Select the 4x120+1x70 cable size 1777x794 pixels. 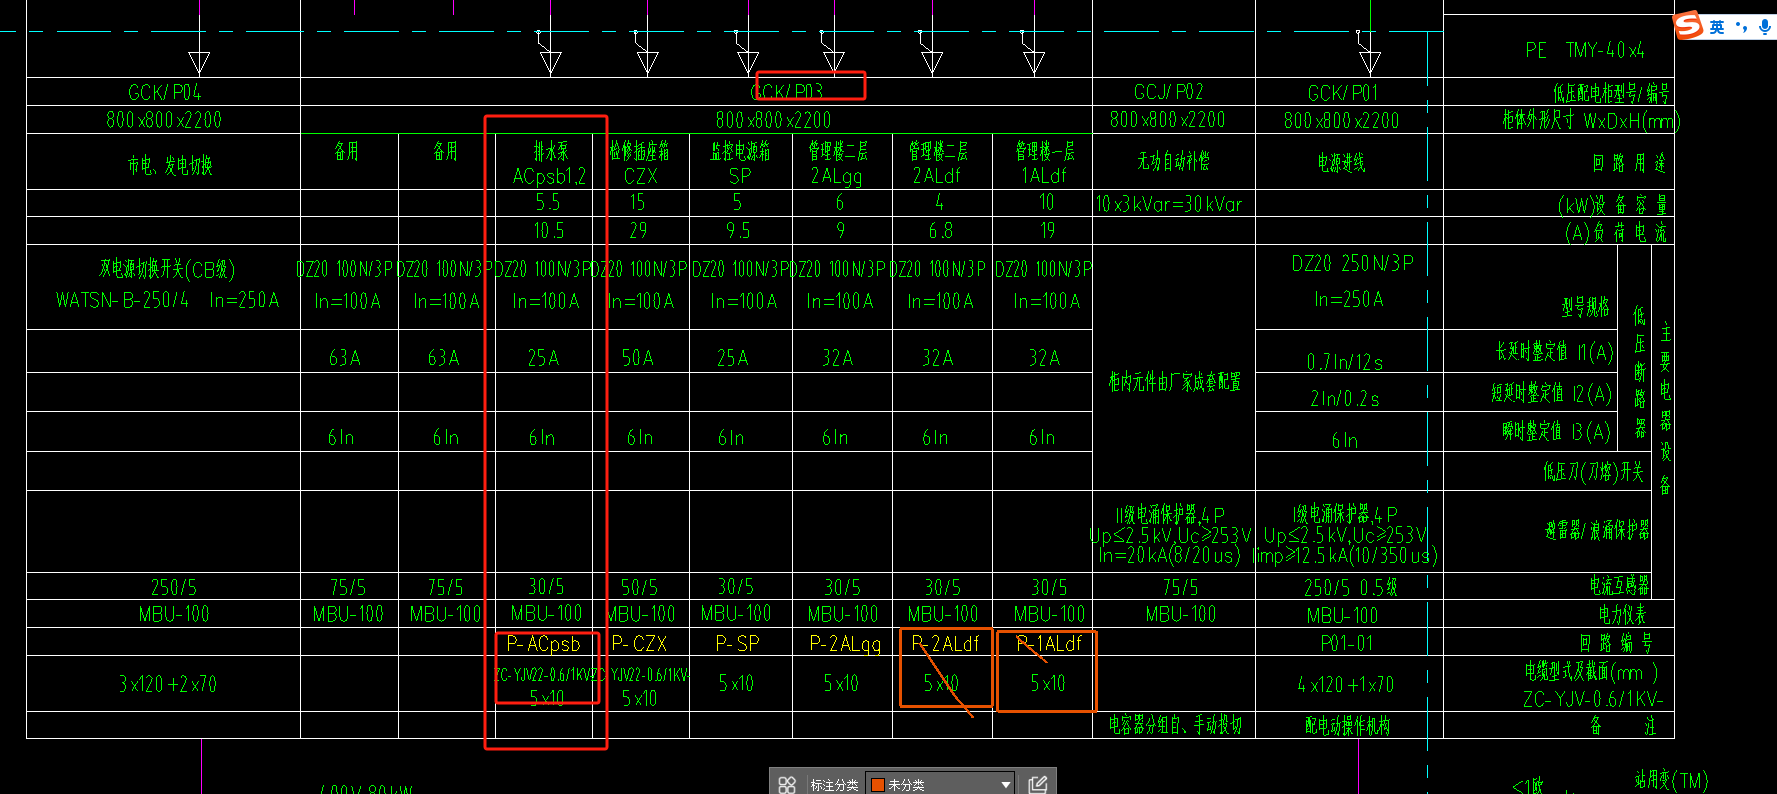(1345, 685)
